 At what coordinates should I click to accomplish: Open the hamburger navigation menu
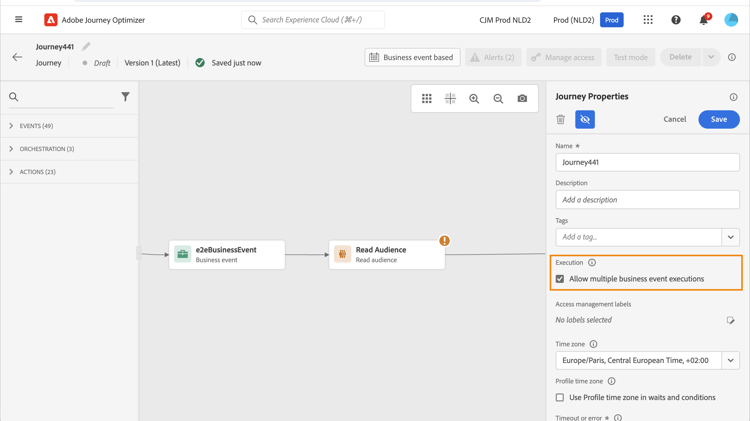[18, 20]
